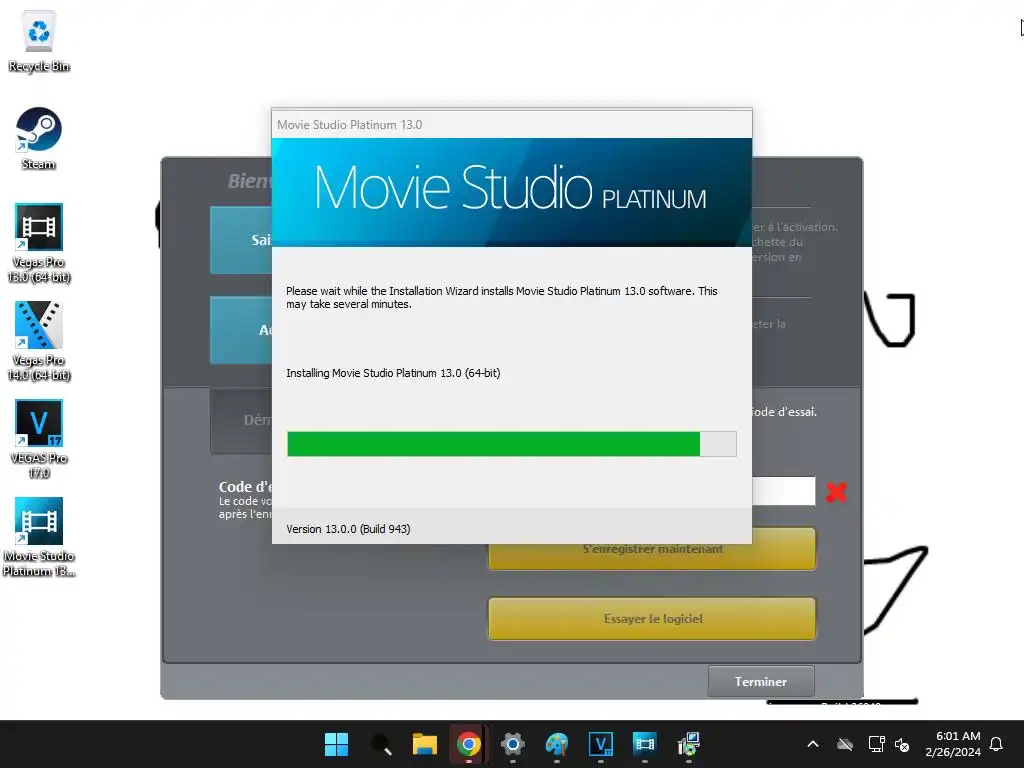Open Settings gear in the taskbar
This screenshot has width=1024, height=768.
tap(513, 744)
